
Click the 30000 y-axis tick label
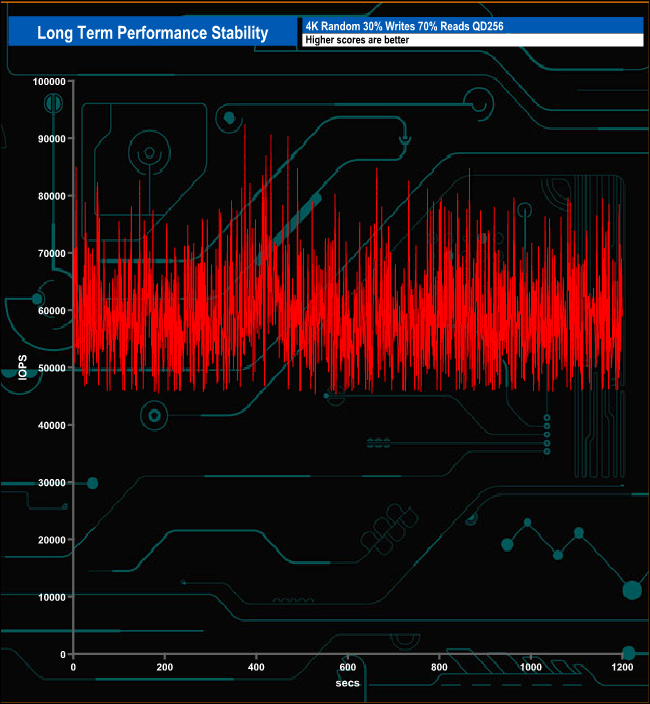click(x=49, y=483)
